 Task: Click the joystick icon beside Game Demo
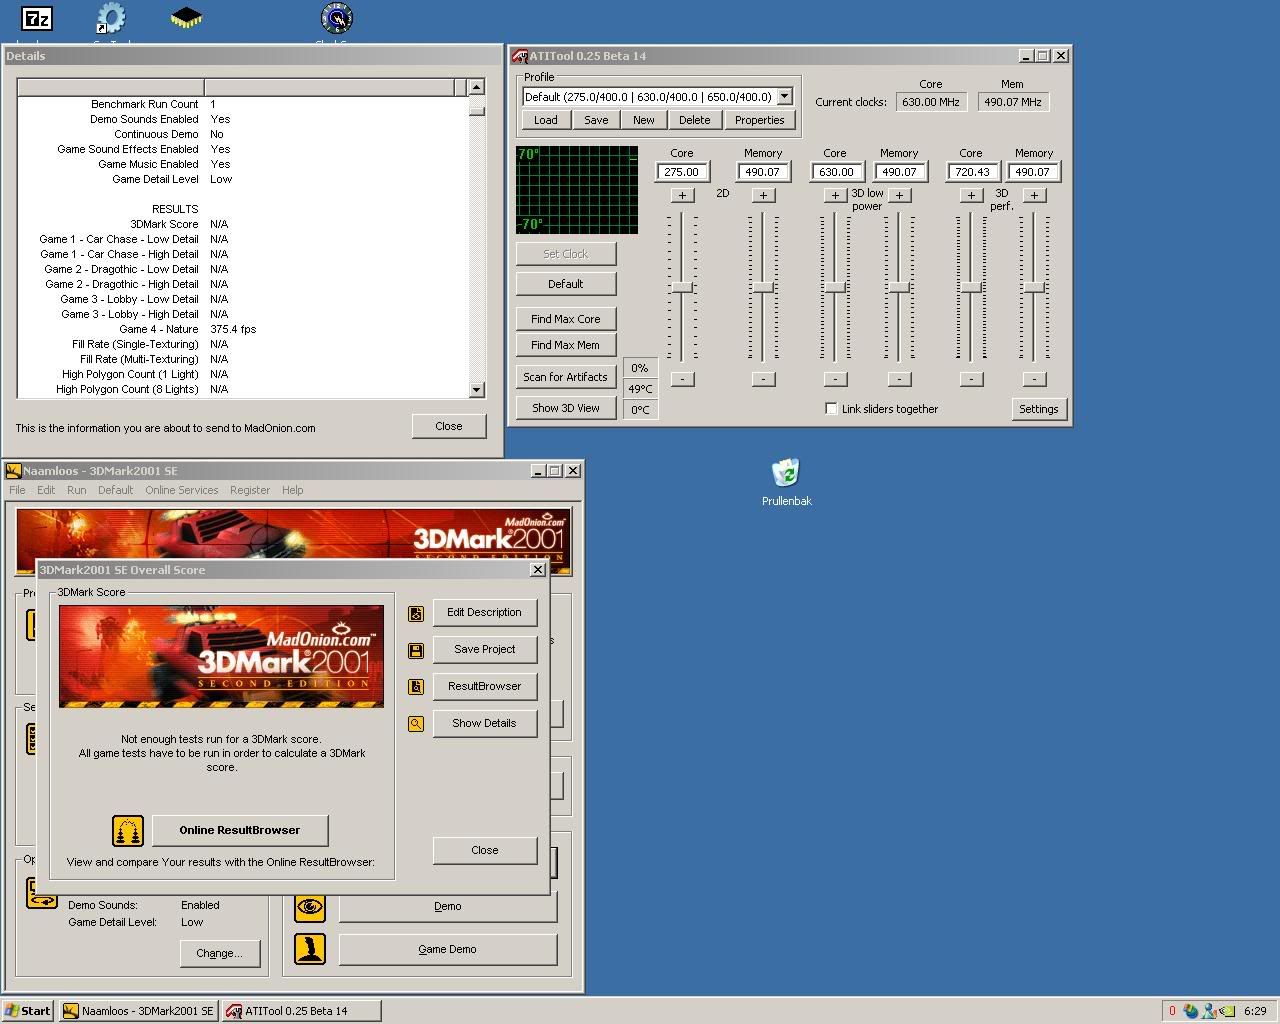310,949
